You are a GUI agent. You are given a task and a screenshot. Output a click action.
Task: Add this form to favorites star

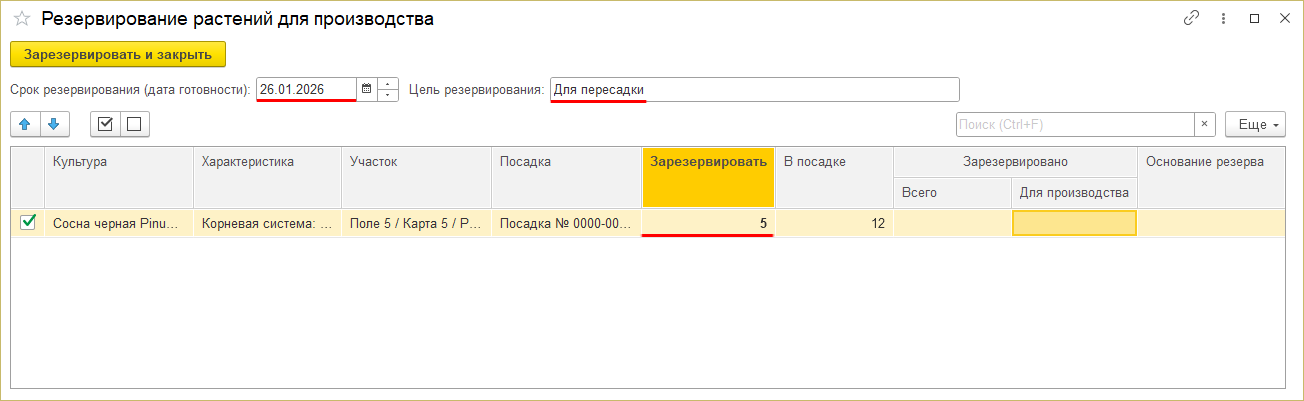21,19
